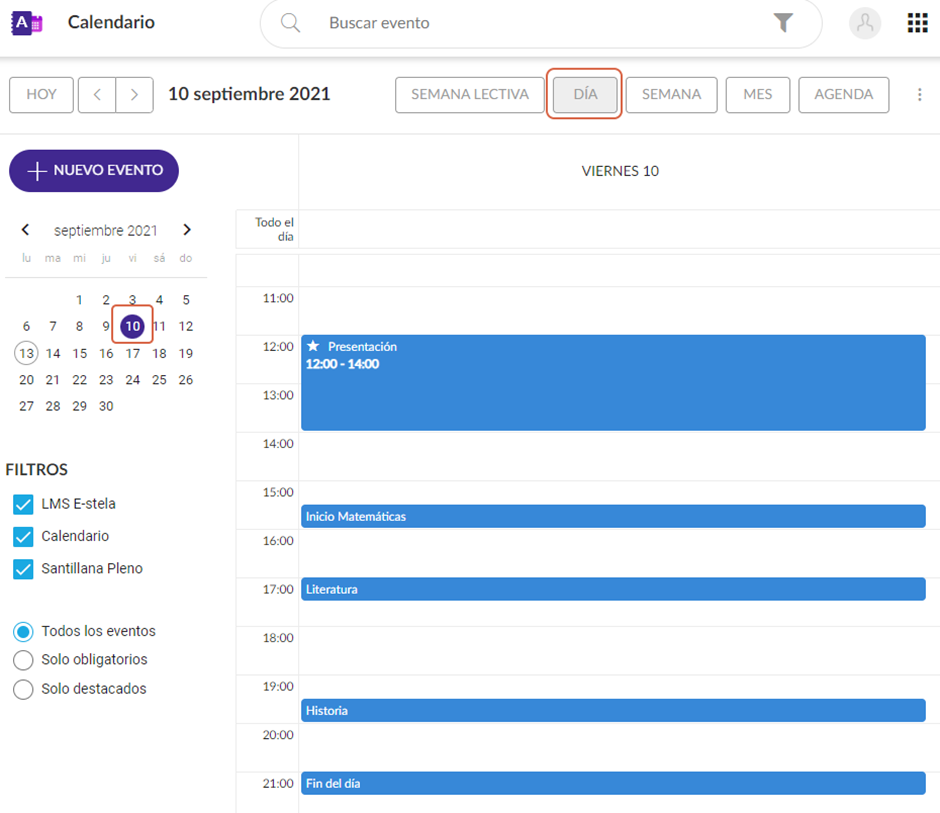
Task: Toggle the Calendario filter checkbox
Action: click(x=24, y=537)
